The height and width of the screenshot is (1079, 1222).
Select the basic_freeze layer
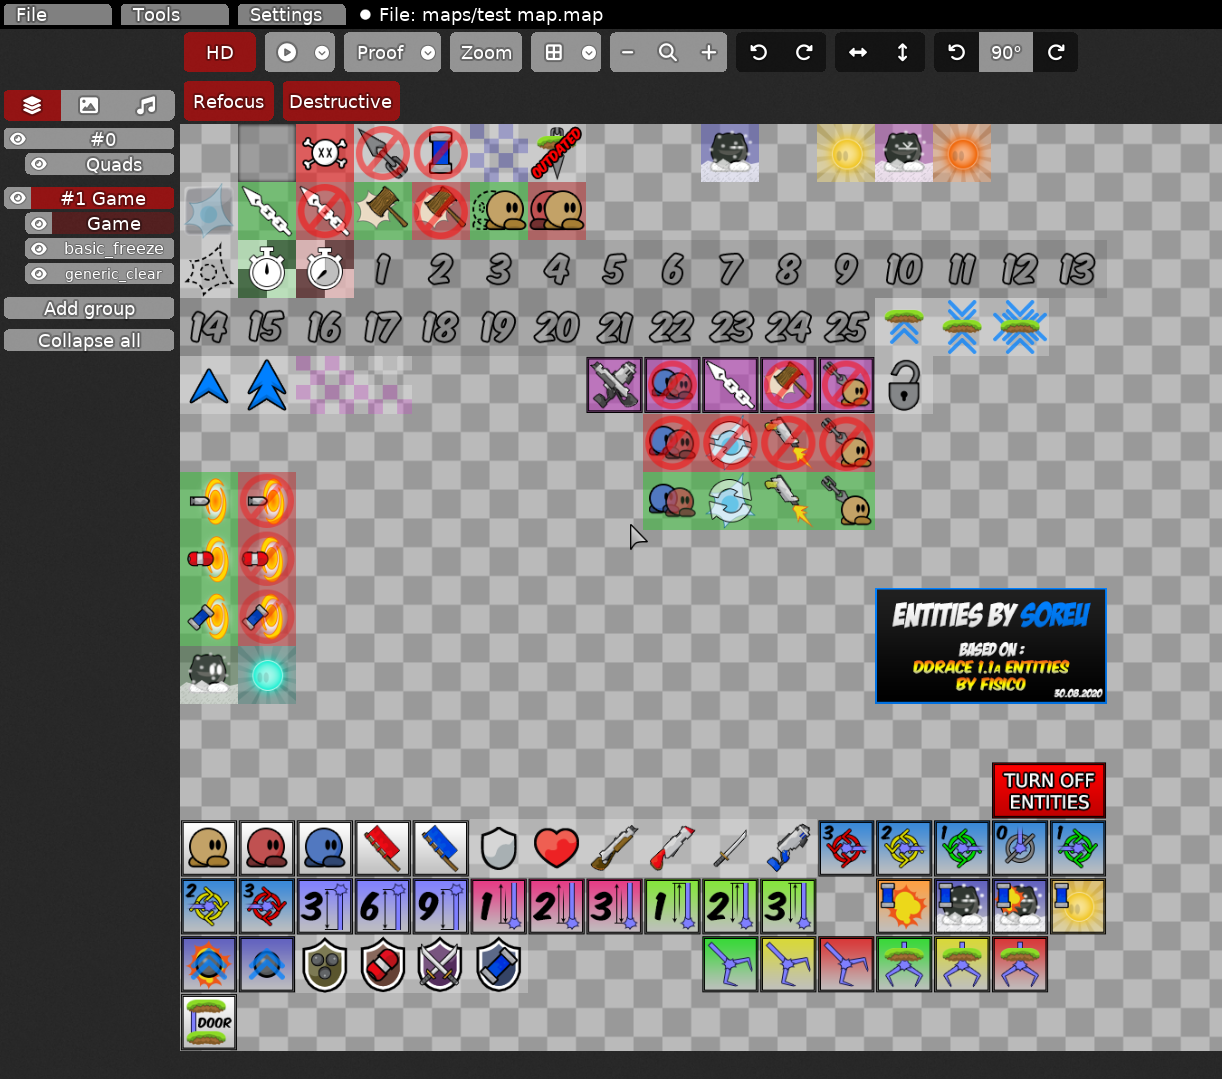coord(114,248)
